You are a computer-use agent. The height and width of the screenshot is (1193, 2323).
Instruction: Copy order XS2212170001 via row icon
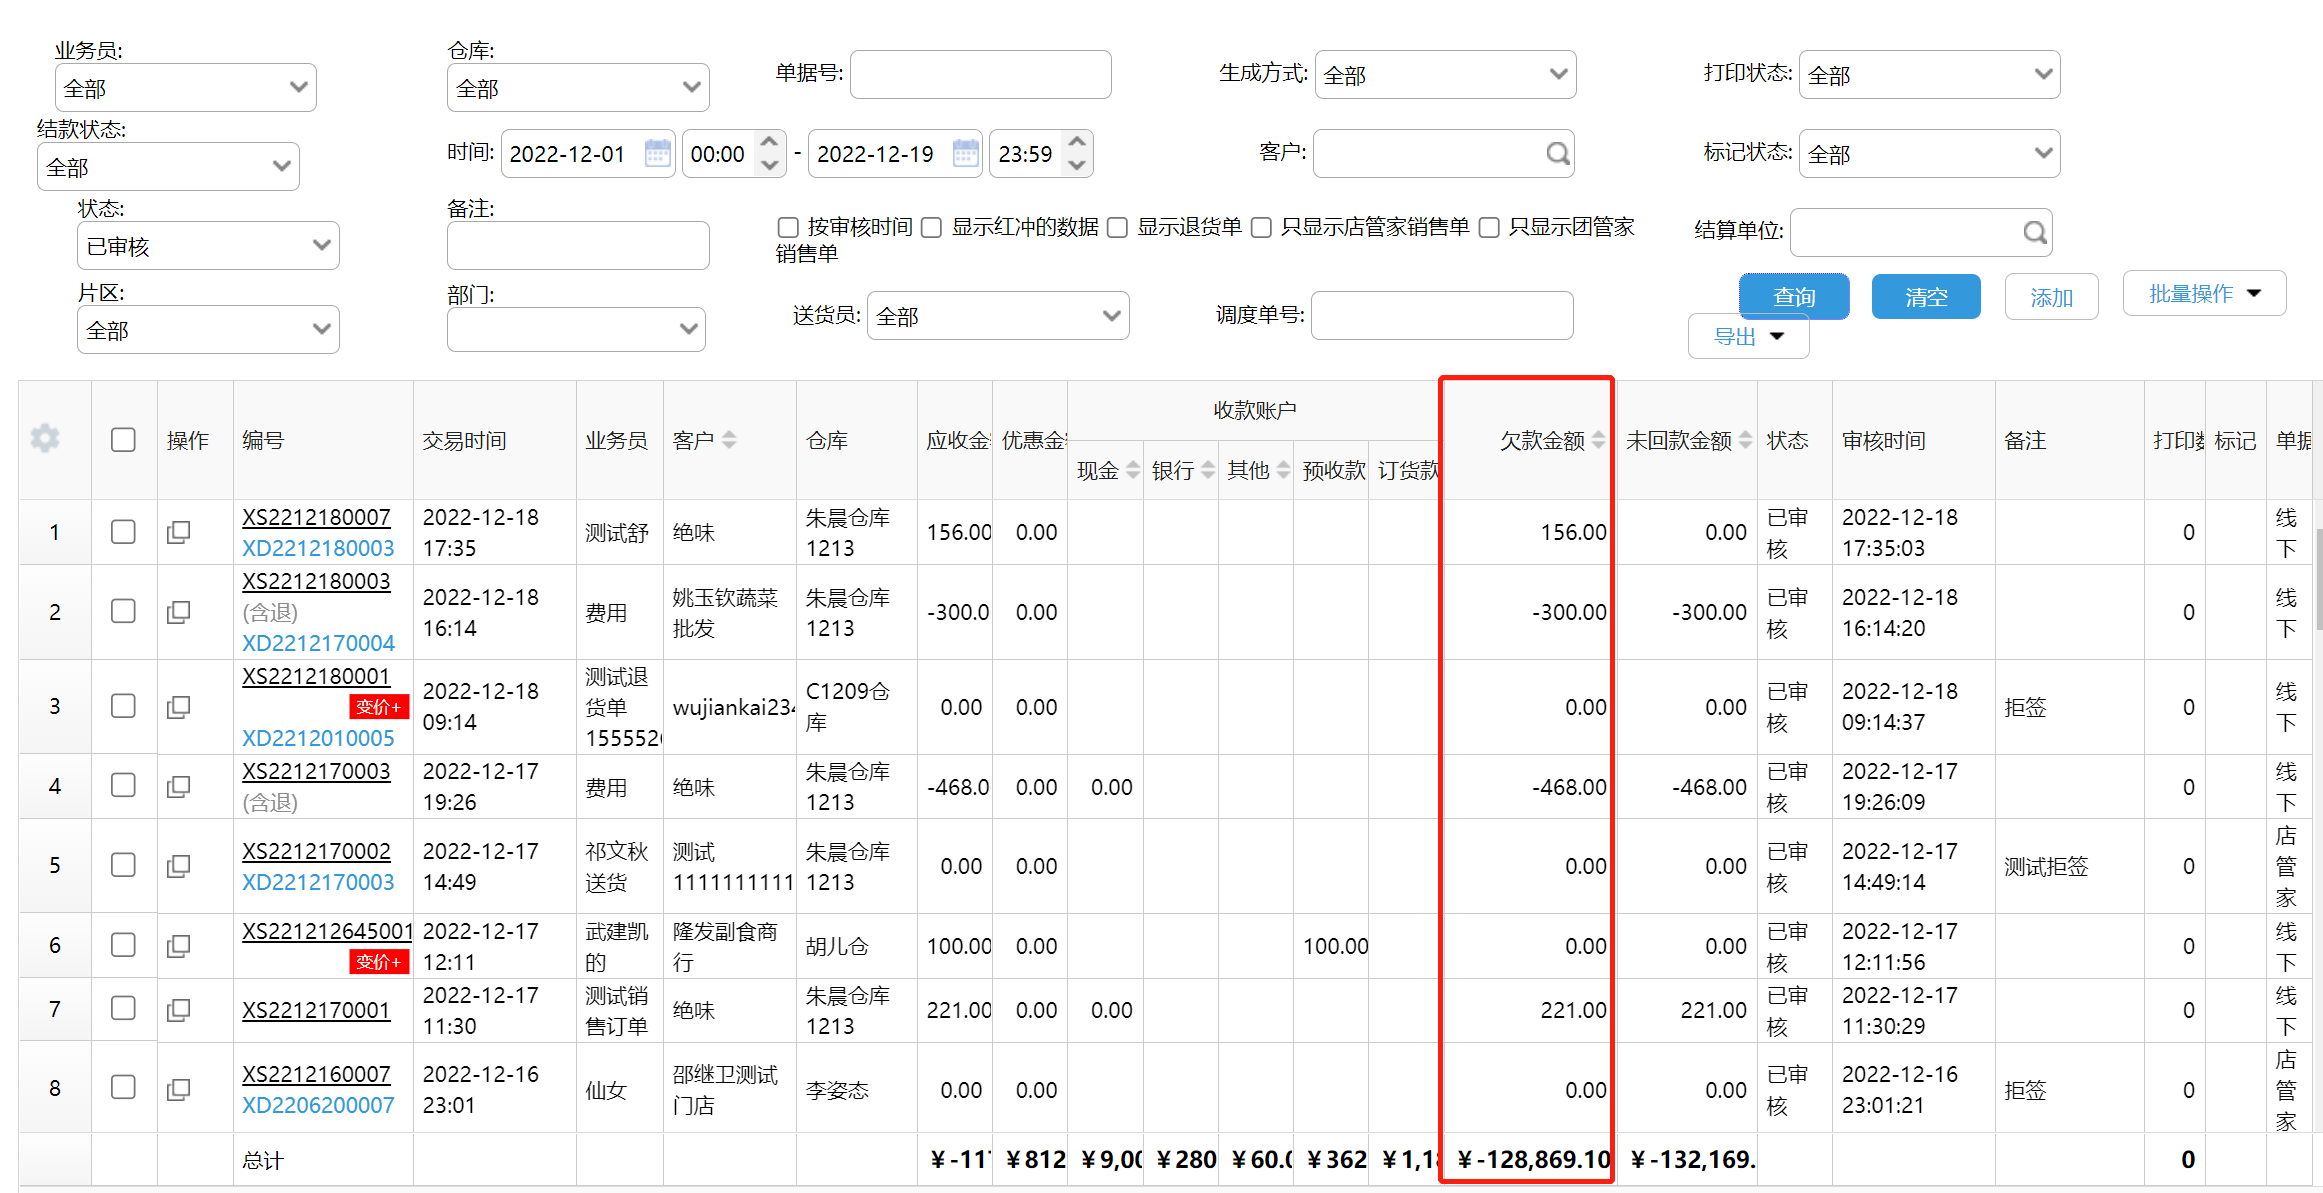point(179,1010)
